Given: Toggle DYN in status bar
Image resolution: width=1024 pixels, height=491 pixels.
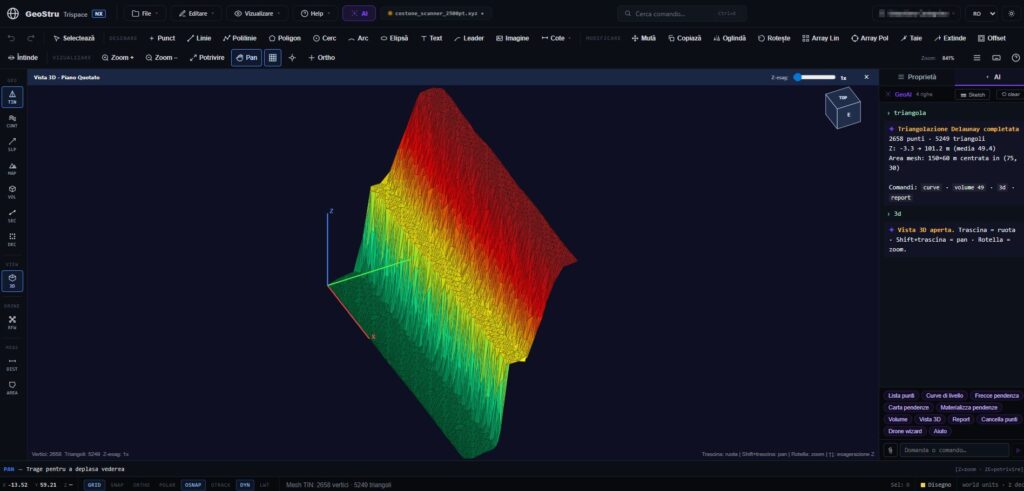Looking at the screenshot, I should tap(244, 485).
